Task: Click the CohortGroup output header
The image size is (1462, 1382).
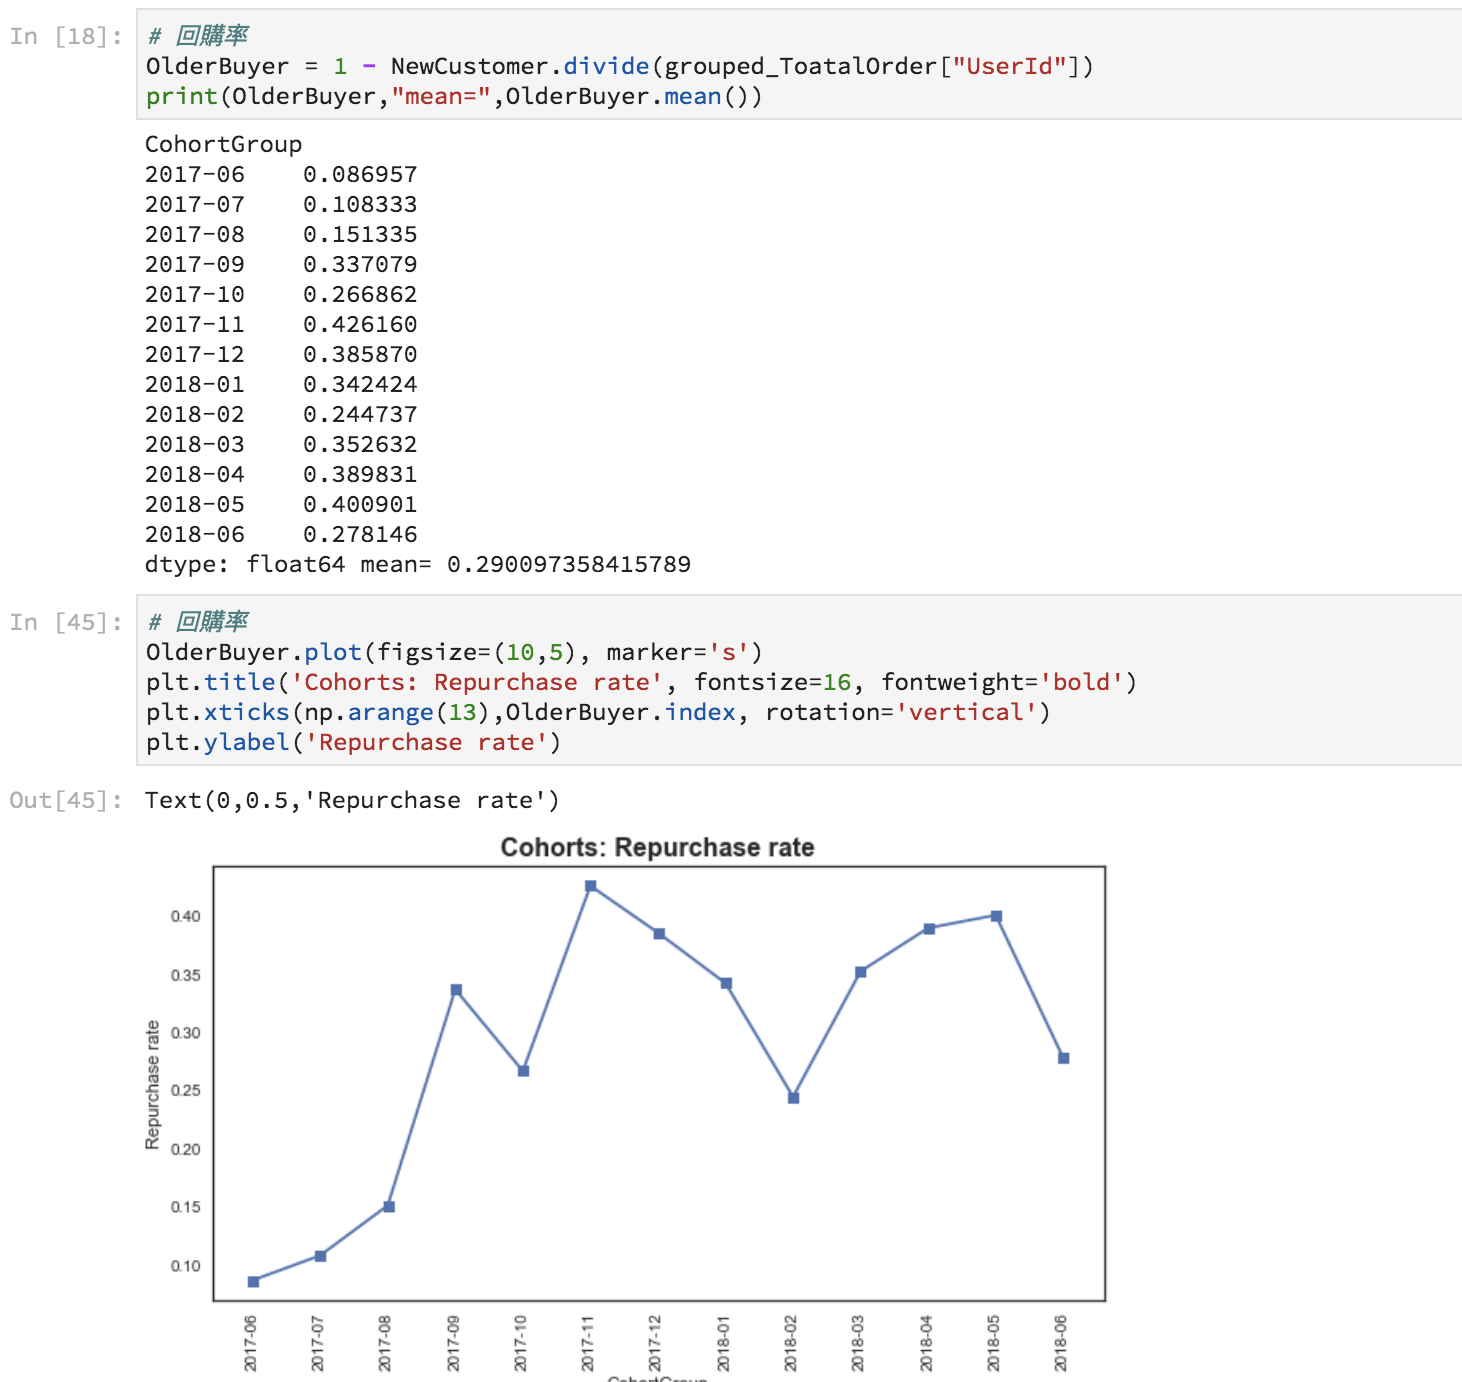Action: tap(223, 144)
